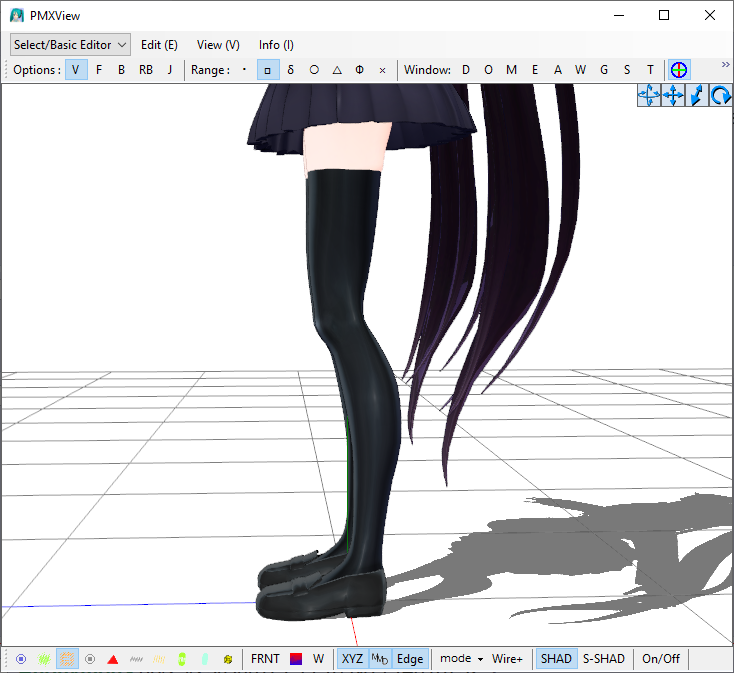Toggle the F face selection option
734x673 pixels.
(x=99, y=70)
